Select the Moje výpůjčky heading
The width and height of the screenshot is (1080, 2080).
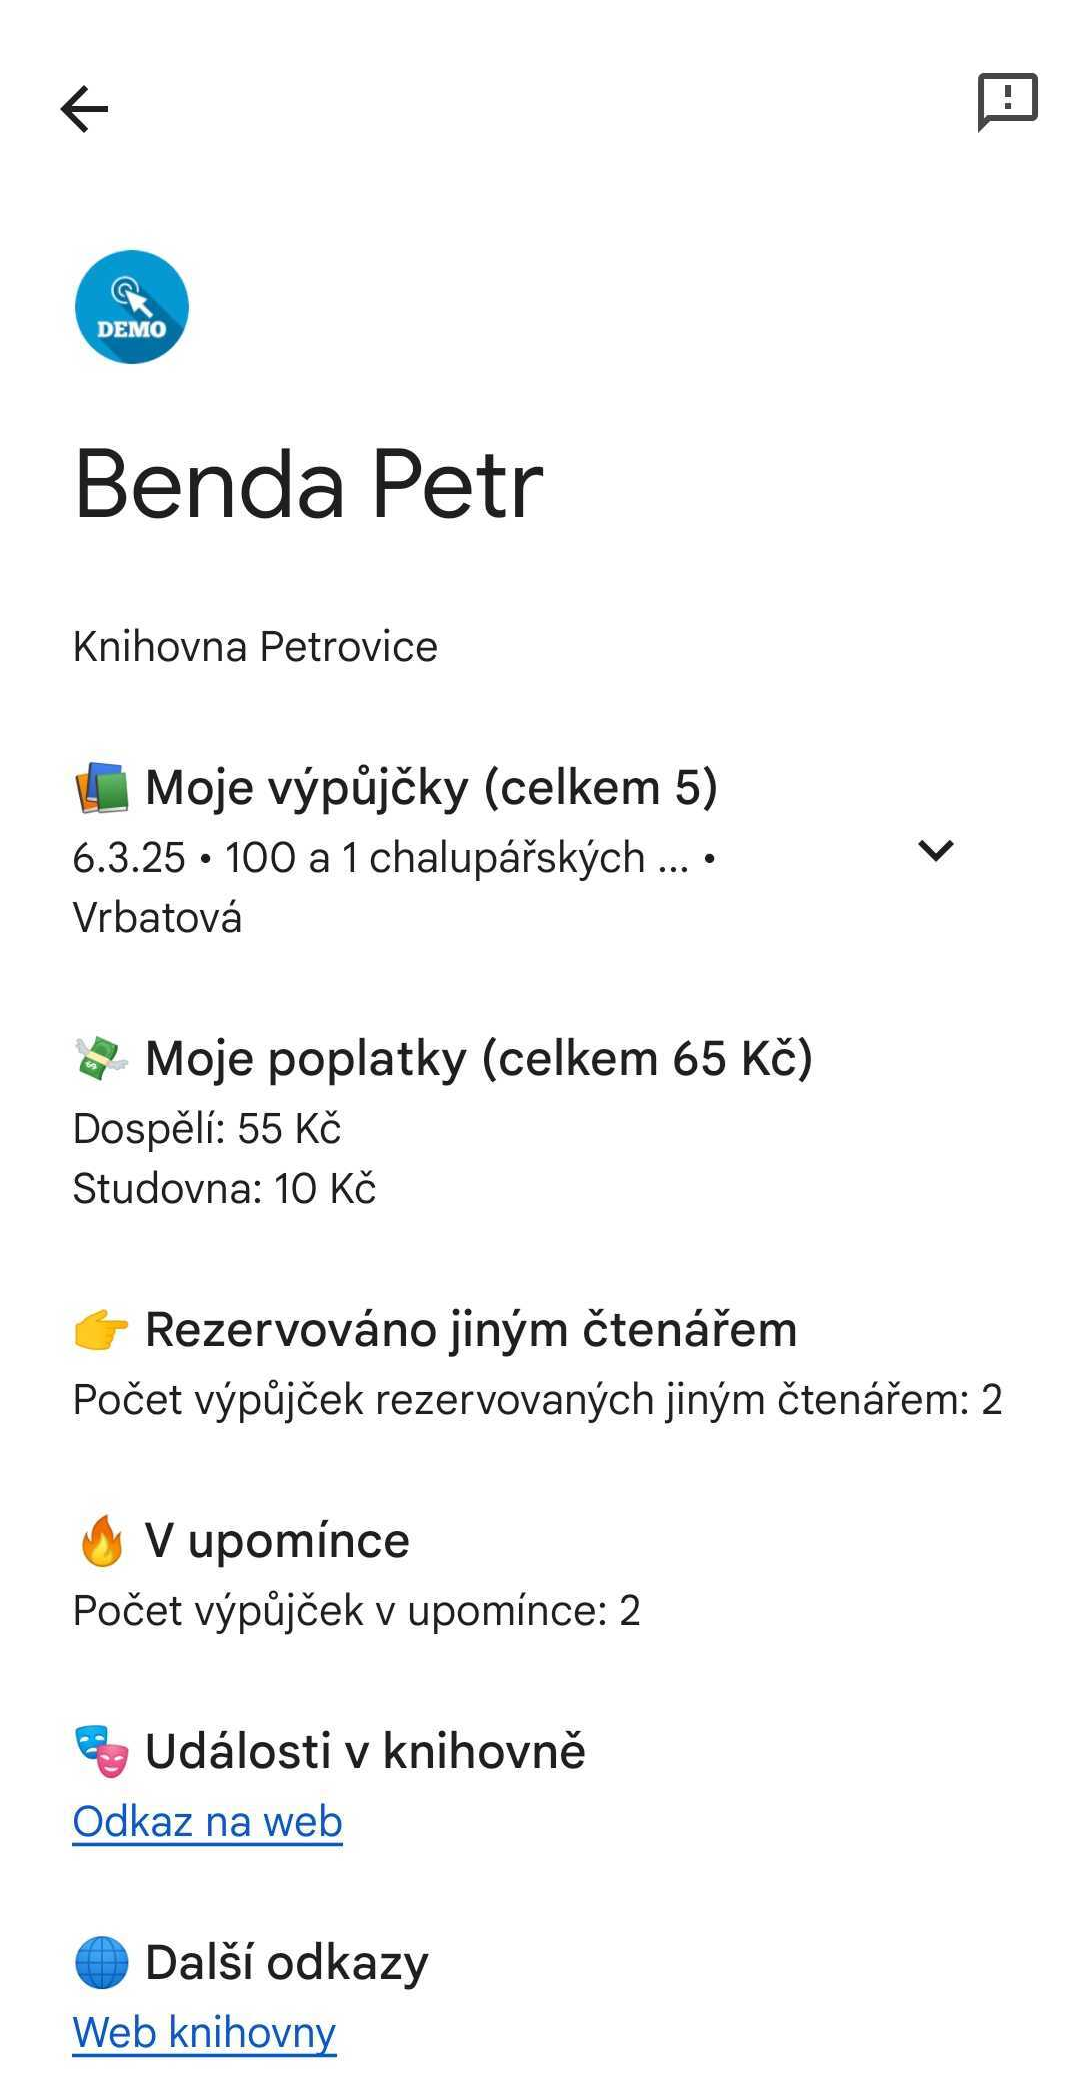[x=431, y=788]
